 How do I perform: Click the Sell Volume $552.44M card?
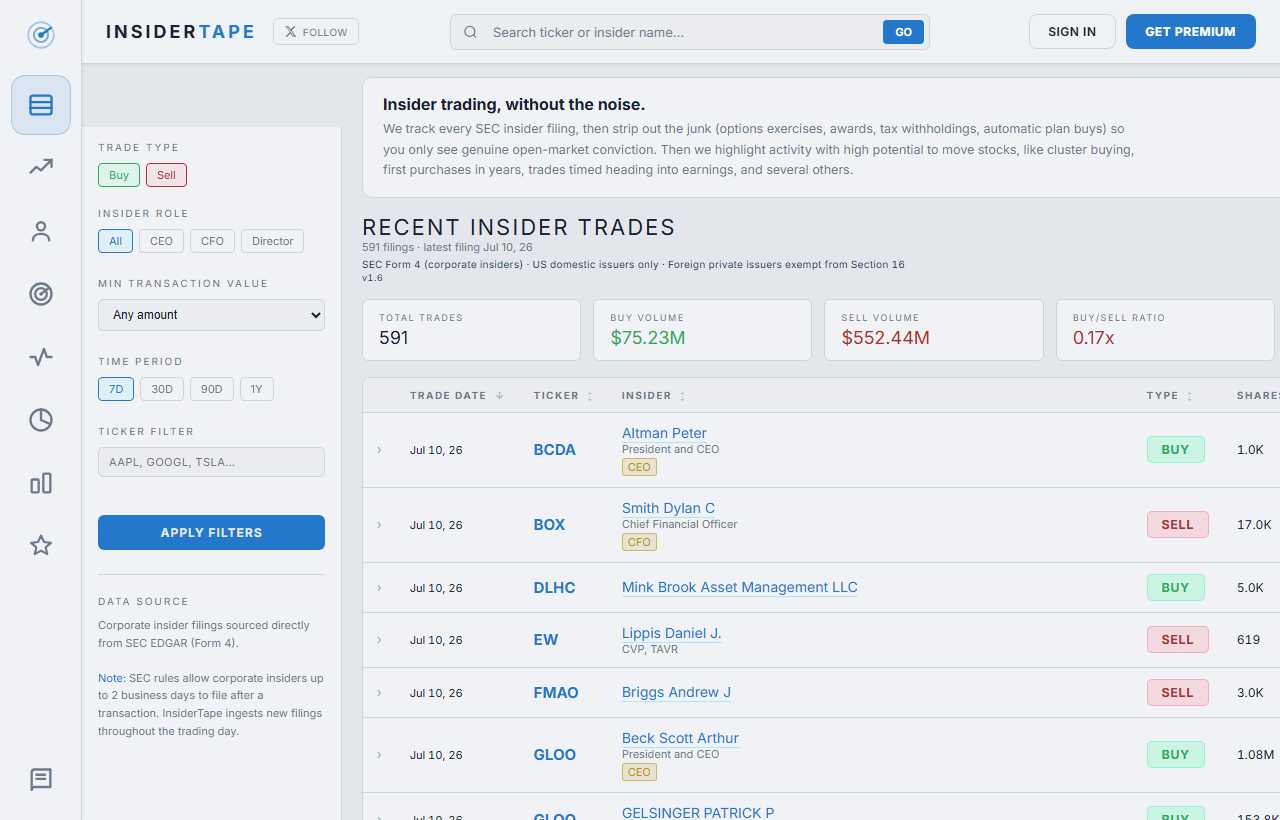pos(933,330)
